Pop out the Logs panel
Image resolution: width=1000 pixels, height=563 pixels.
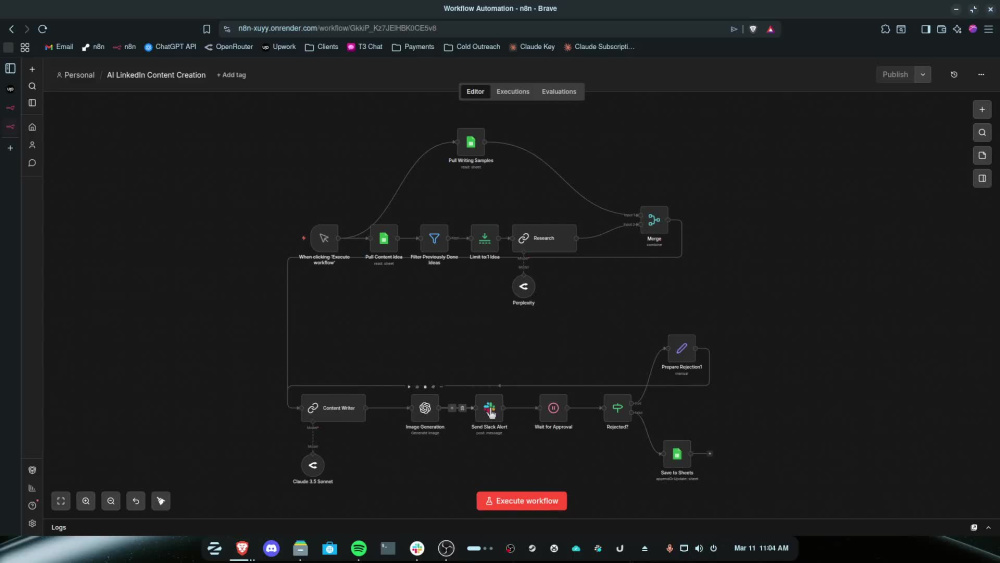click(974, 527)
